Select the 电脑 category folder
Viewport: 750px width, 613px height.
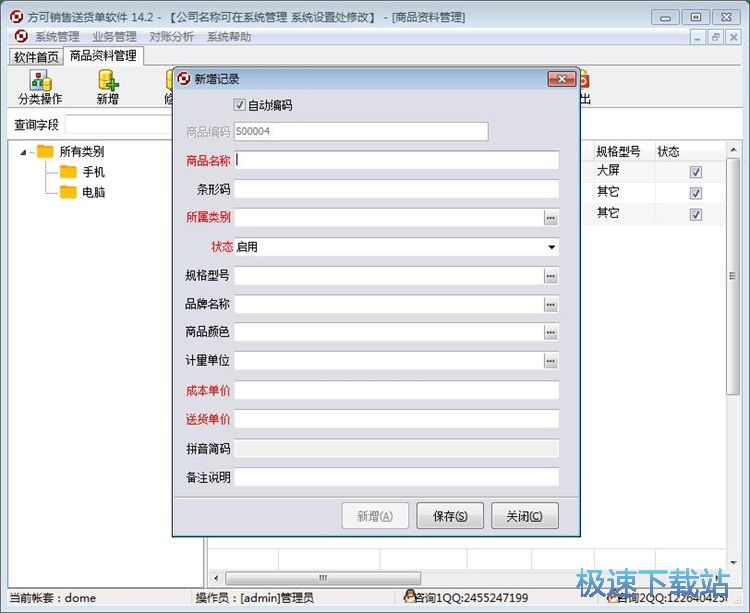pos(82,192)
